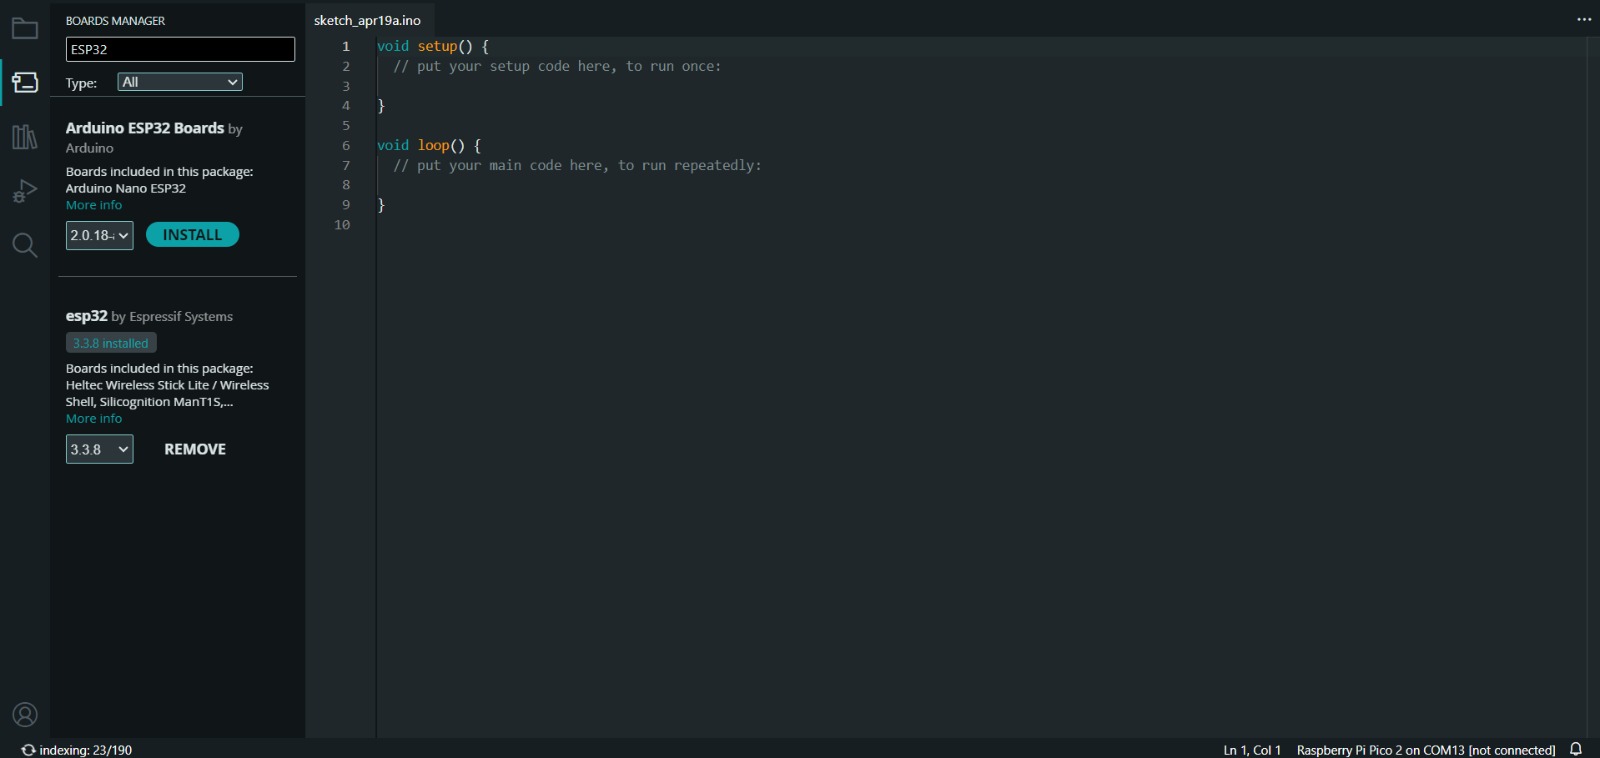Expand the board Type filter dropdown
The height and width of the screenshot is (758, 1600).
(180, 82)
